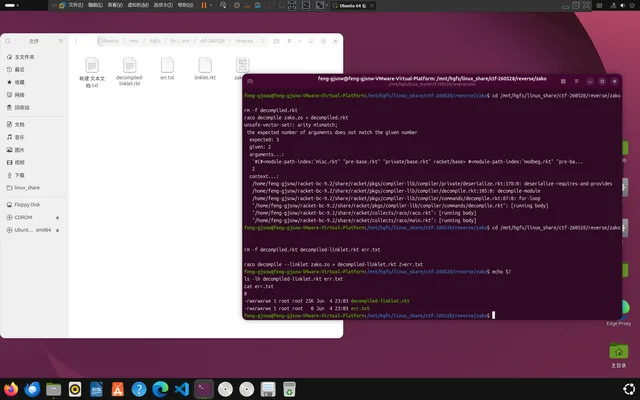Select the 新建 文本文档.txt file
This screenshot has width=640, height=400.
[92, 72]
